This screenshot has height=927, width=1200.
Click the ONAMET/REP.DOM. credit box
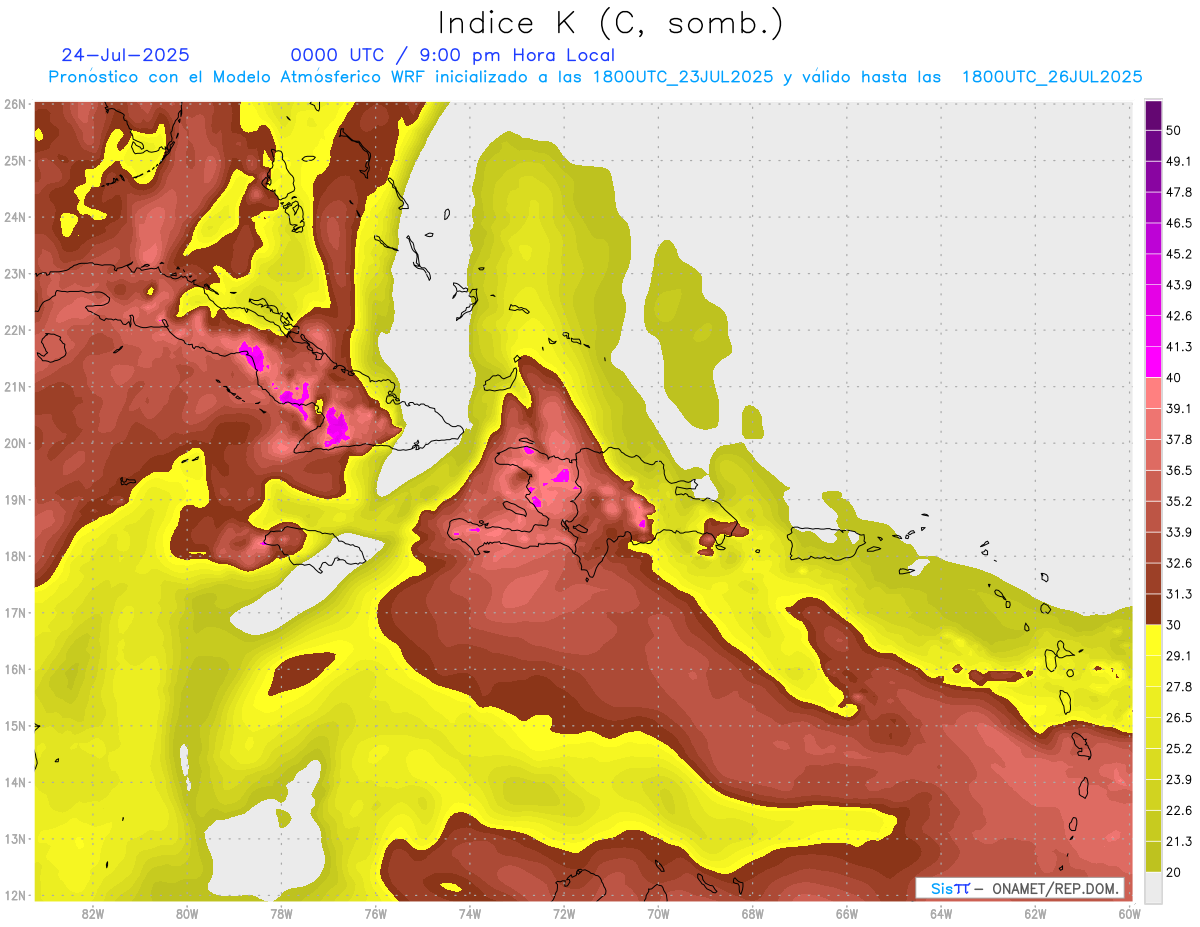click(x=1019, y=888)
